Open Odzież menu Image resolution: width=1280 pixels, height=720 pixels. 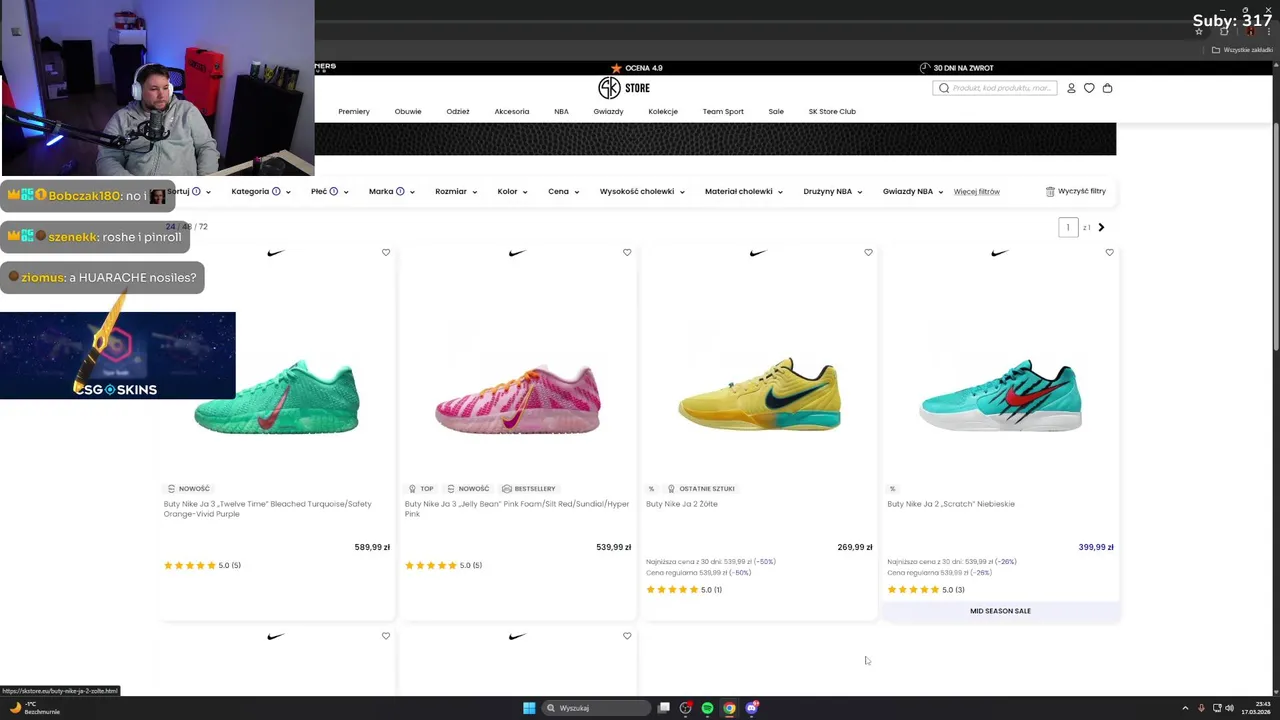point(458,111)
